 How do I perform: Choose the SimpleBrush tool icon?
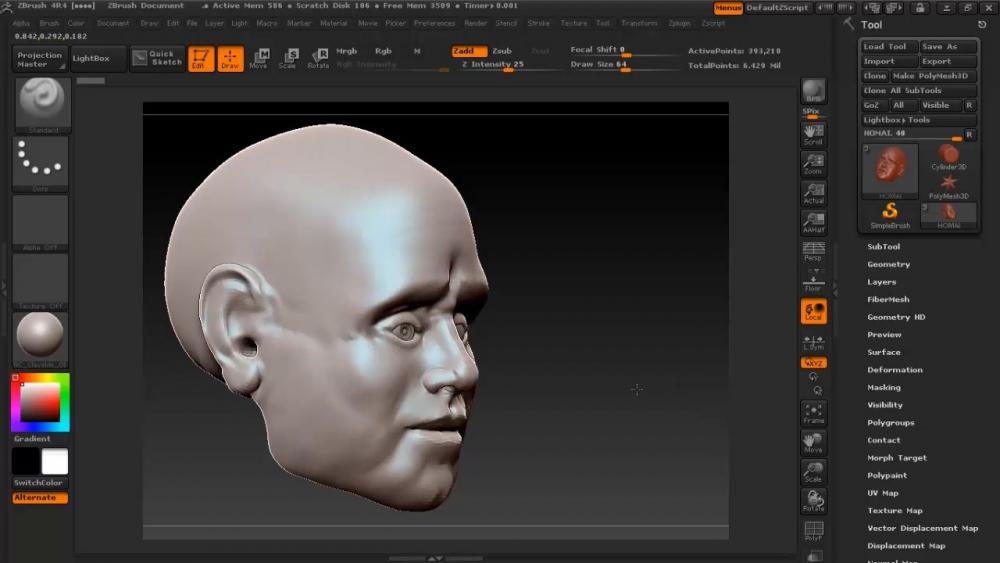(889, 215)
